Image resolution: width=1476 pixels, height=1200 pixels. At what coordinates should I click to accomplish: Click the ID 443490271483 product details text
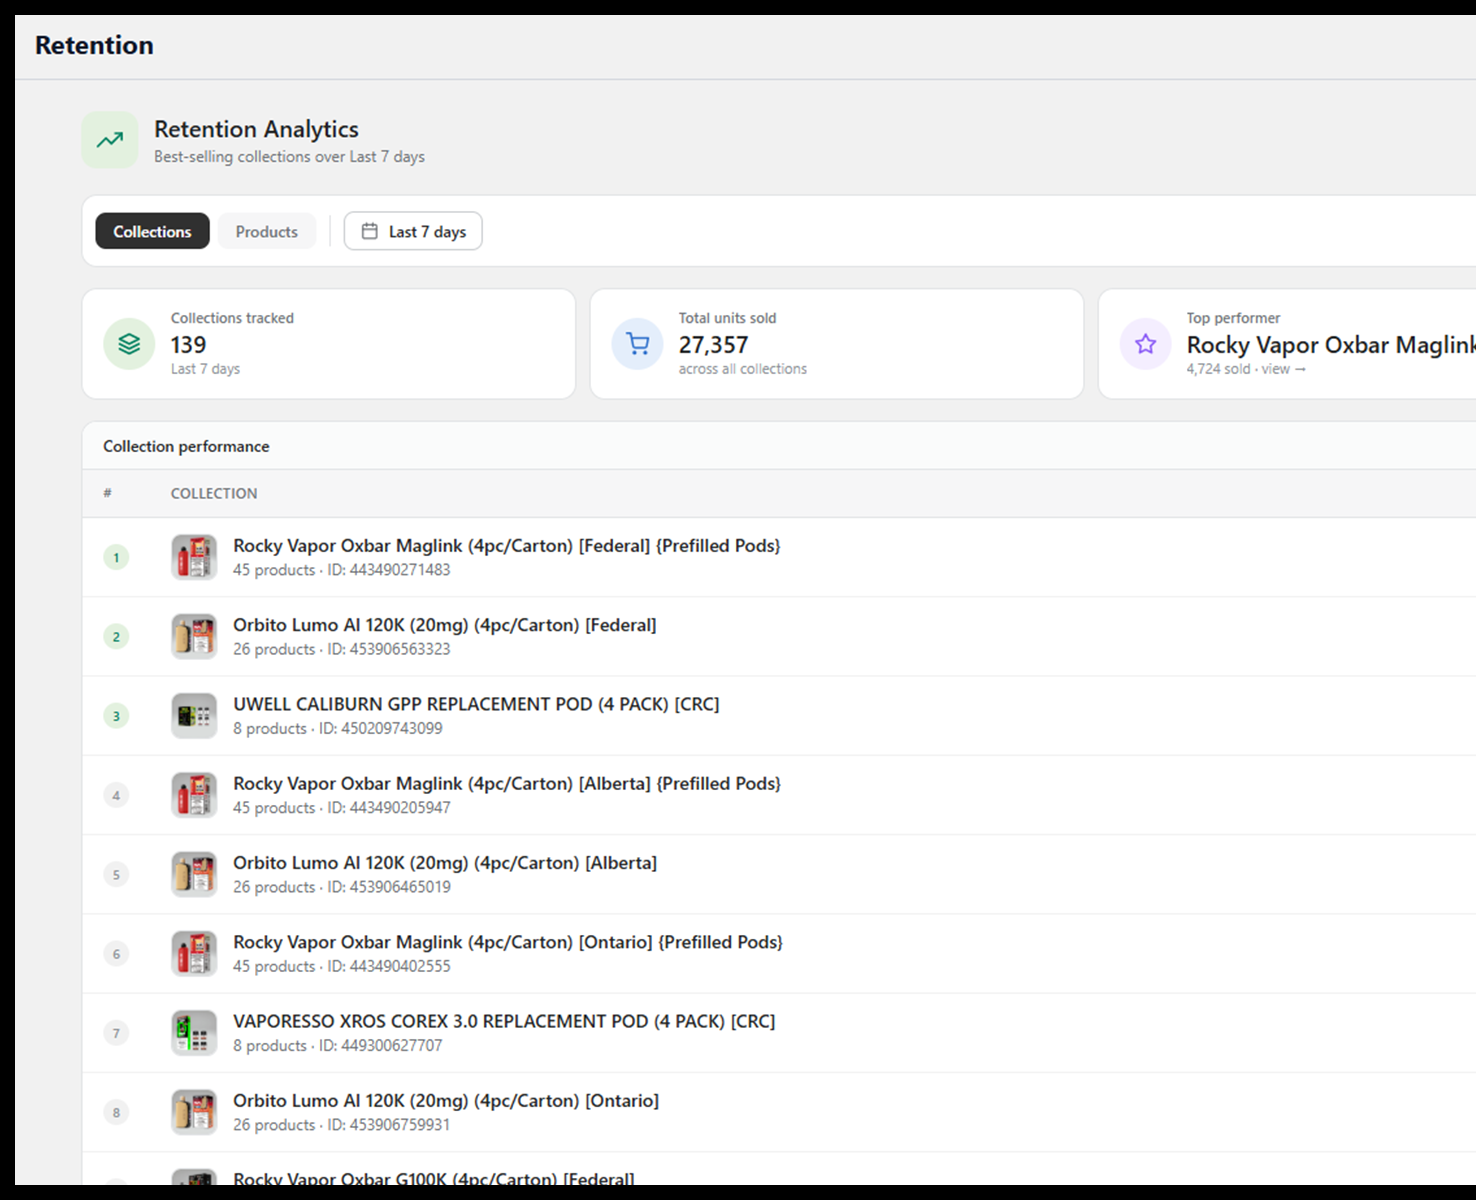pos(342,570)
